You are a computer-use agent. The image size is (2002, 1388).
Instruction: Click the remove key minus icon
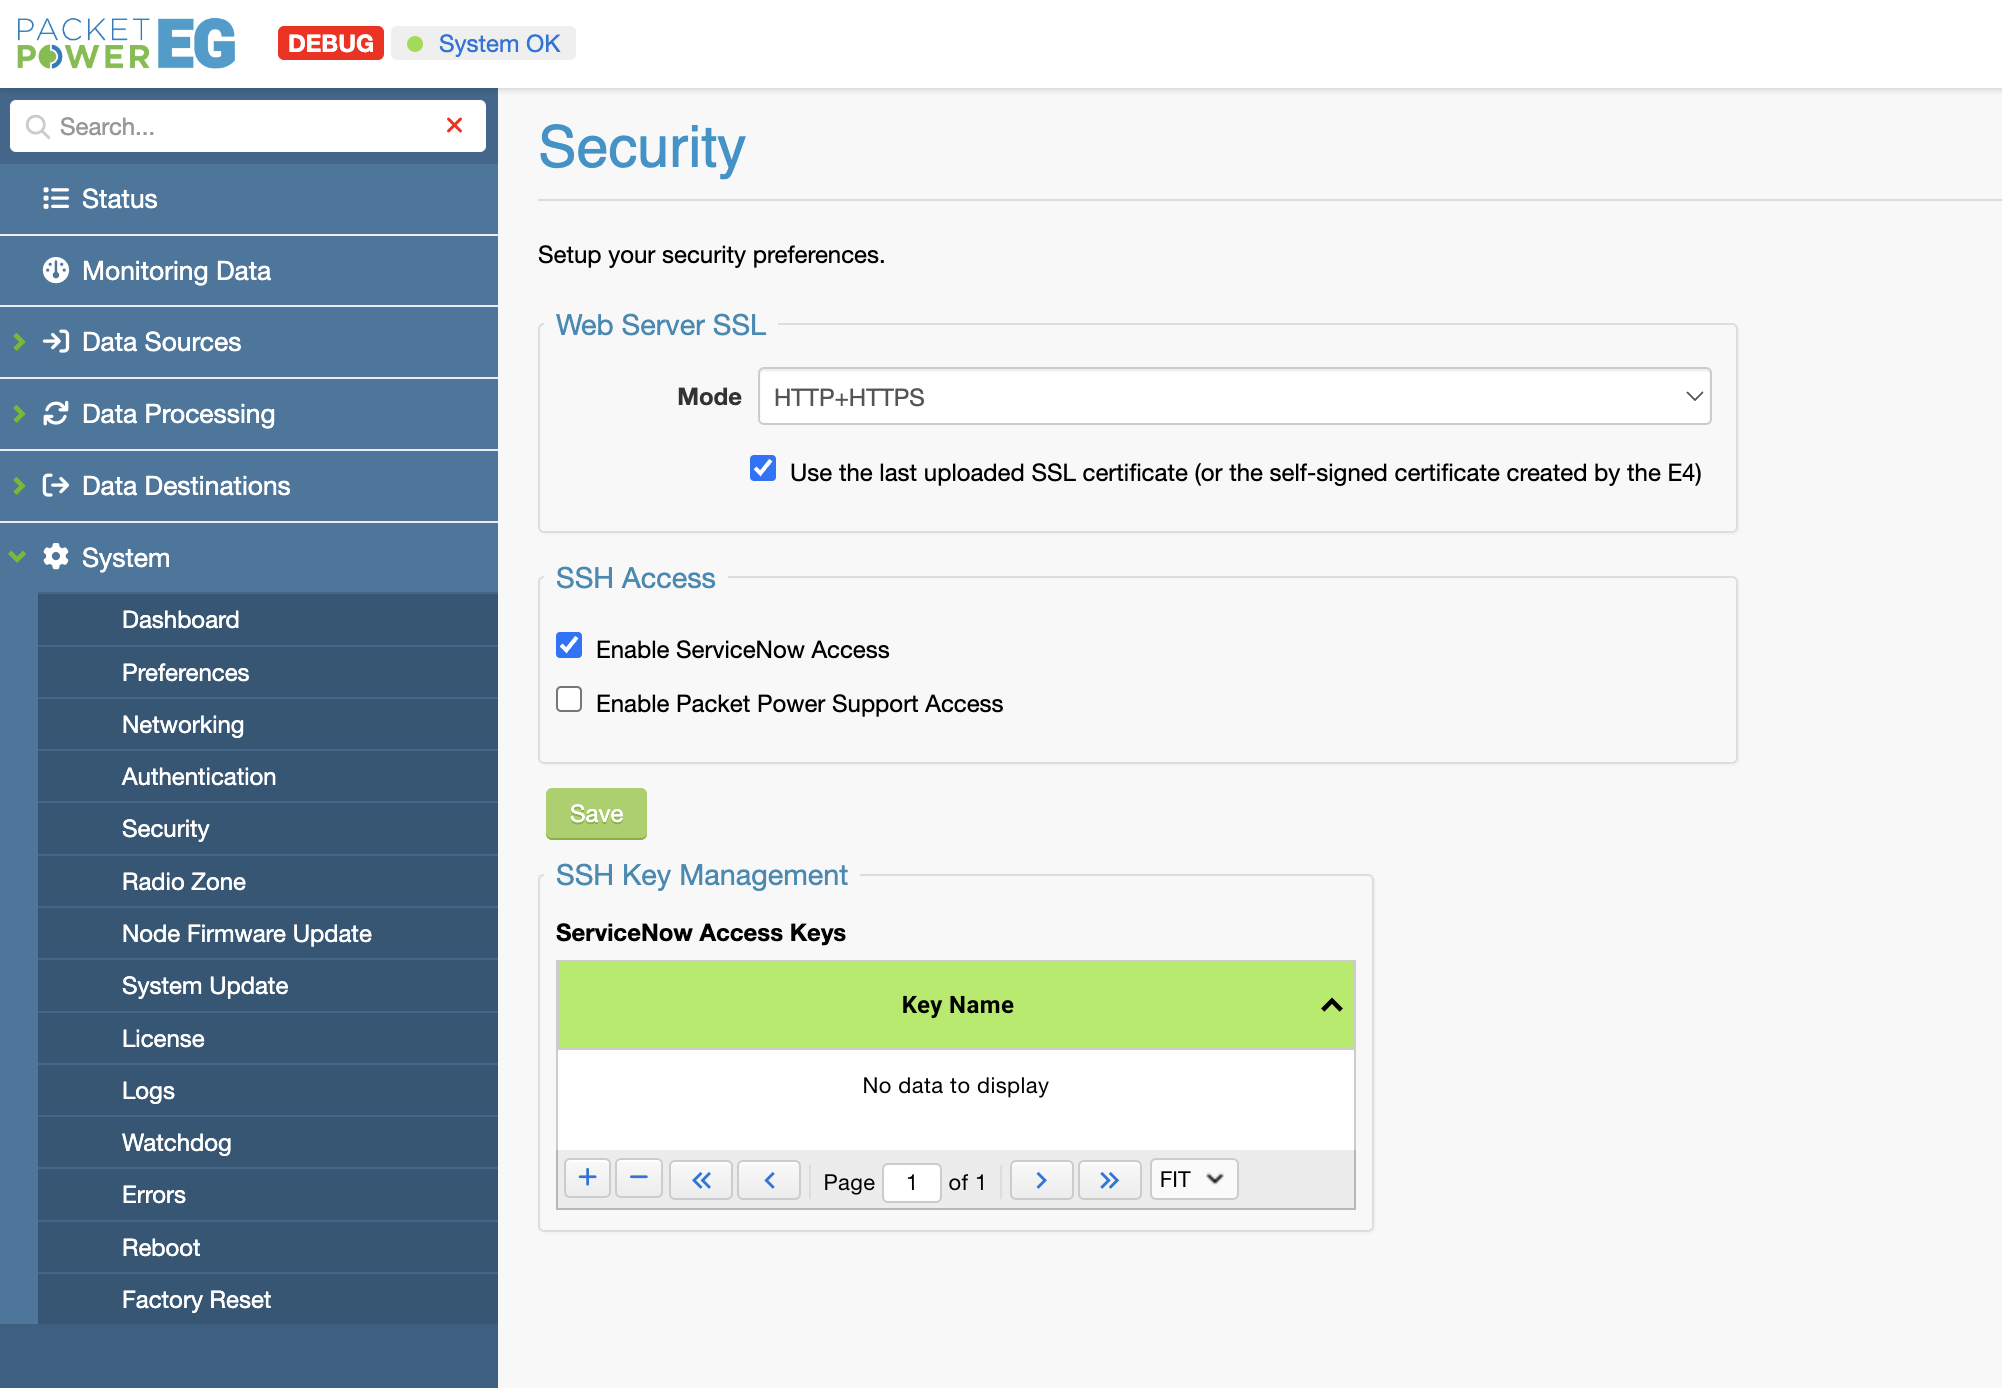point(639,1179)
